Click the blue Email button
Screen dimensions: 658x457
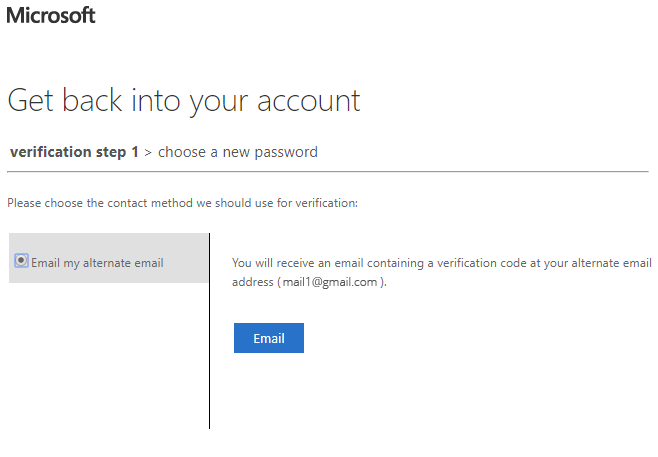click(x=269, y=338)
